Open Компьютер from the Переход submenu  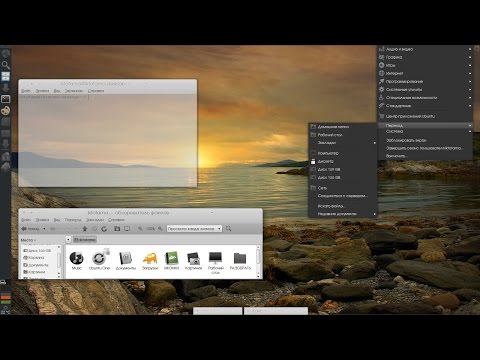[x=343, y=153]
